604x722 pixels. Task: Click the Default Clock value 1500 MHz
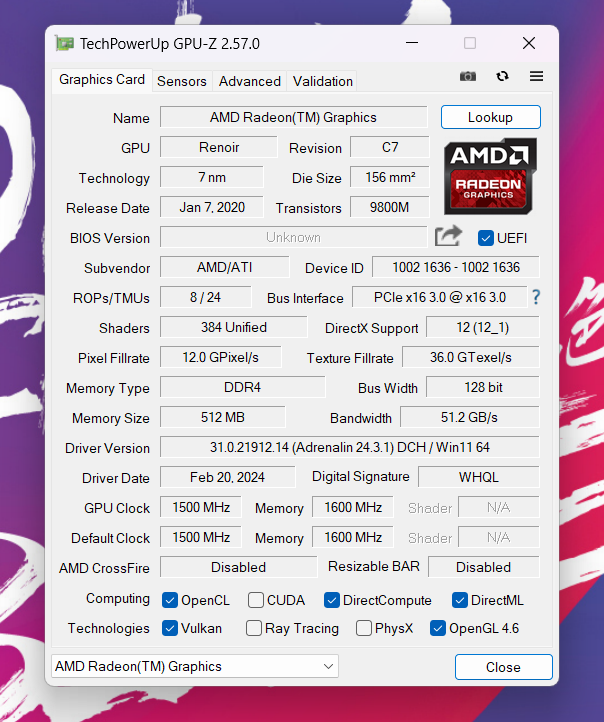(x=201, y=537)
